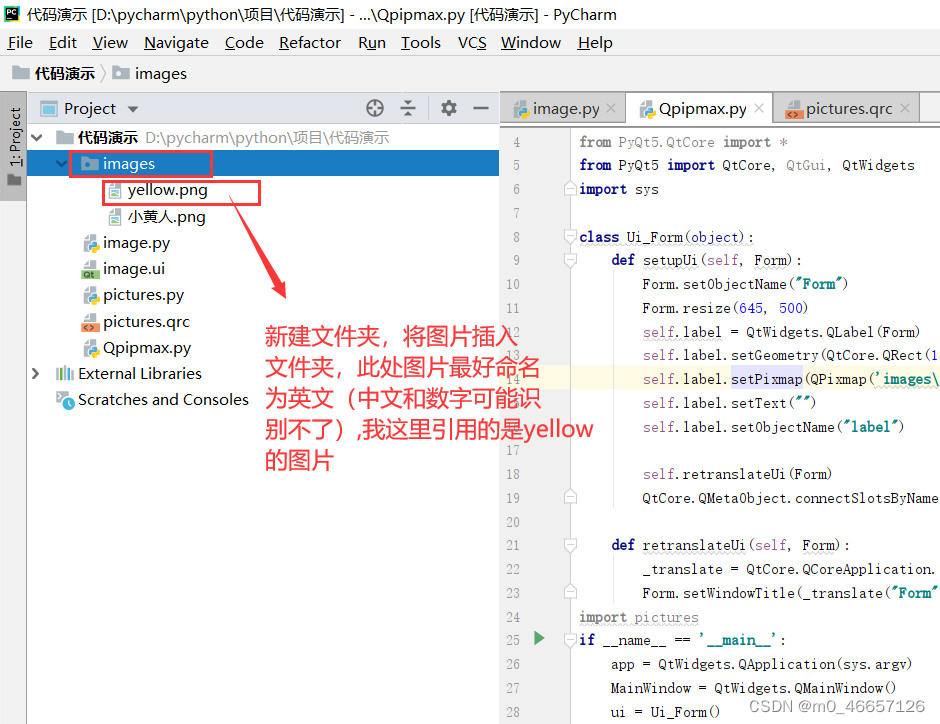The image size is (940, 724).
Task: Open the Run menu
Action: (371, 42)
